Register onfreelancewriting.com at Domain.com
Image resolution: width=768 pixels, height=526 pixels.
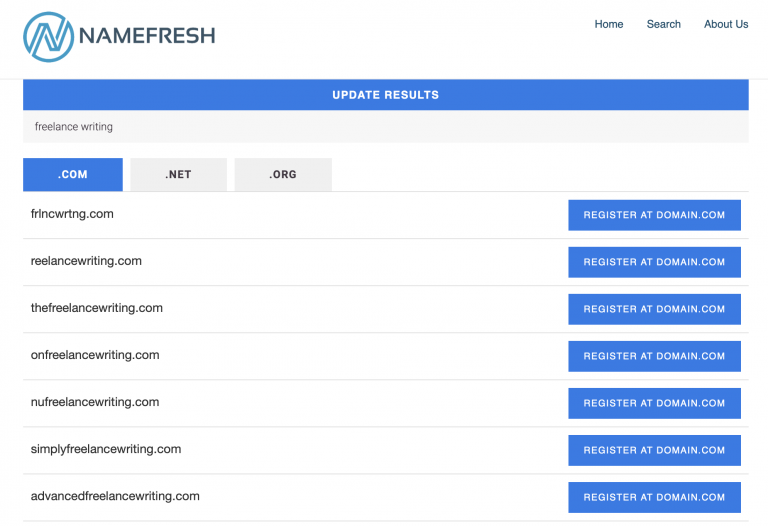(x=654, y=356)
